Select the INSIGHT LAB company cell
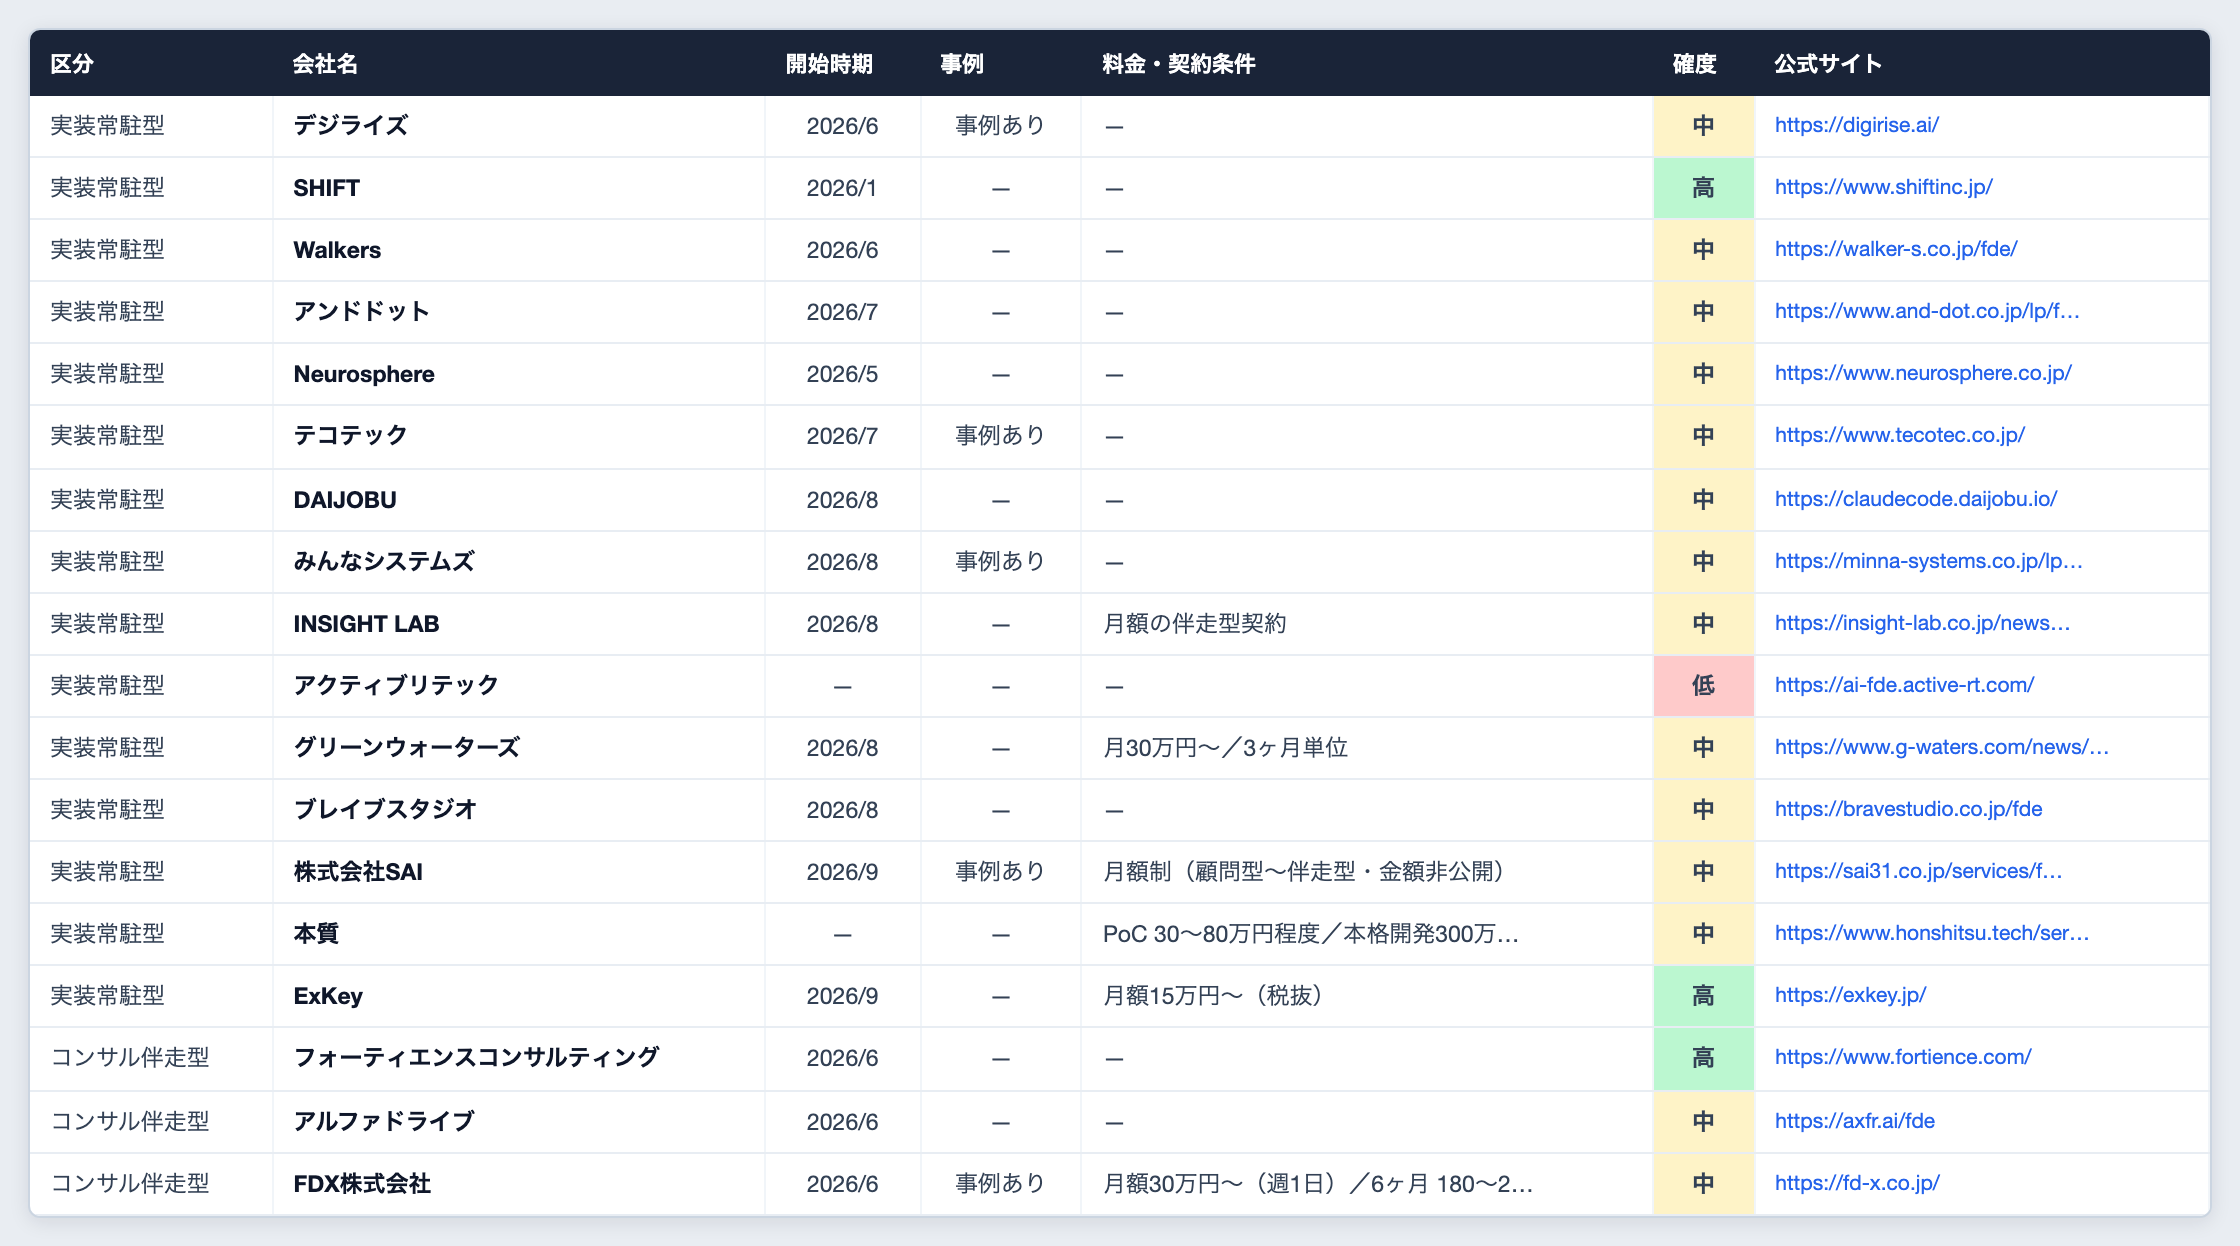Viewport: 2240px width, 1246px height. click(519, 624)
